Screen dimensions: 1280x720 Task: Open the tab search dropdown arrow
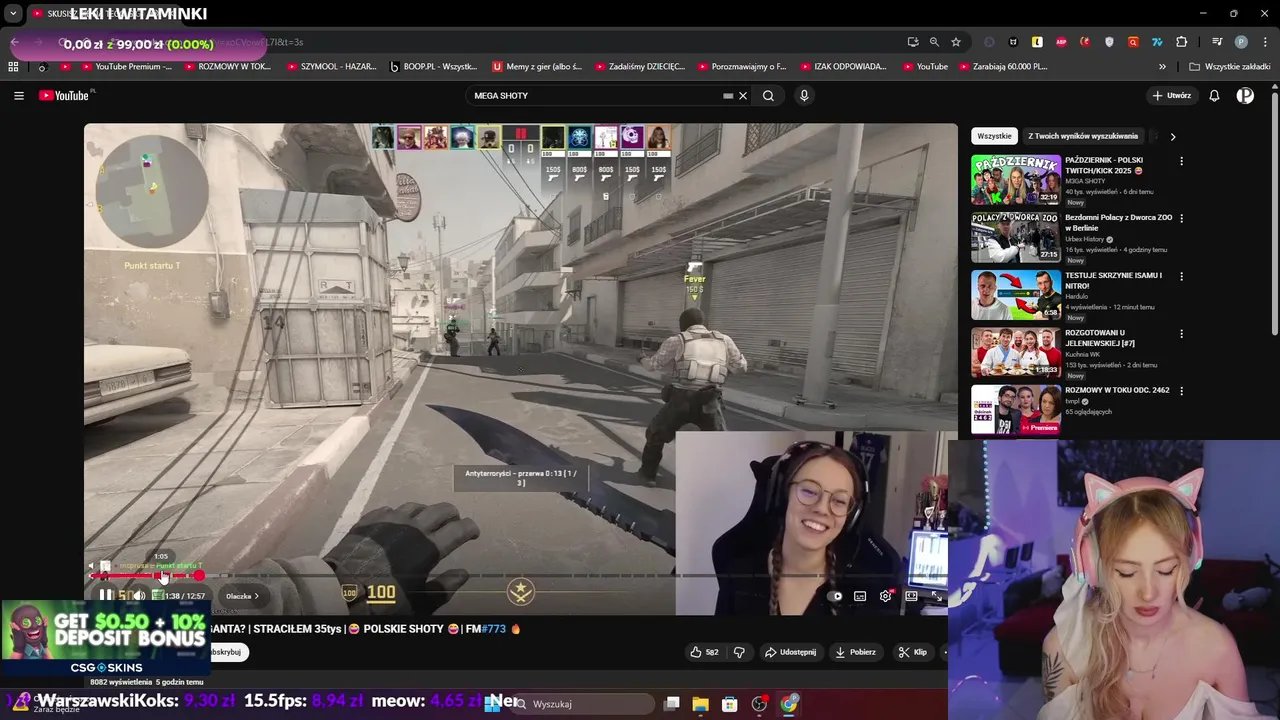pos(13,14)
